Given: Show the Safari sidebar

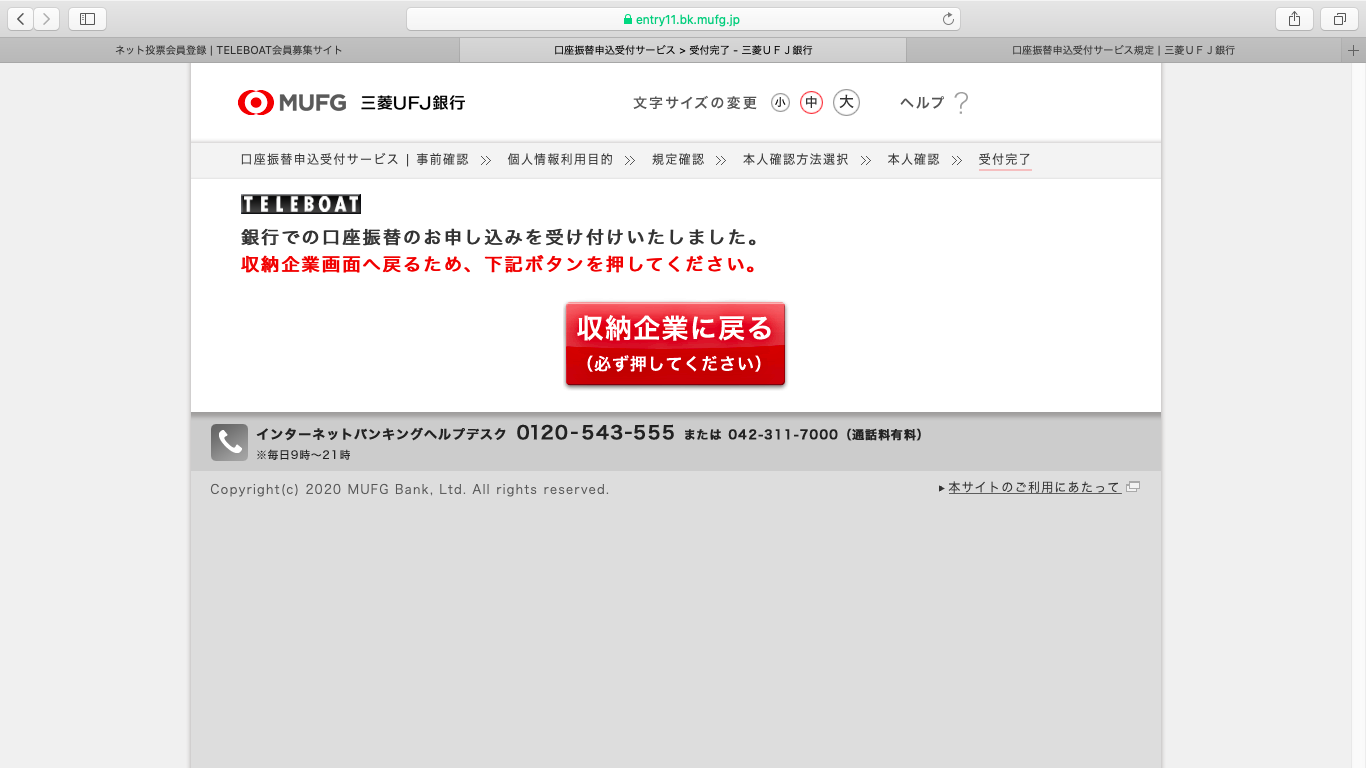Looking at the screenshot, I should (x=87, y=19).
